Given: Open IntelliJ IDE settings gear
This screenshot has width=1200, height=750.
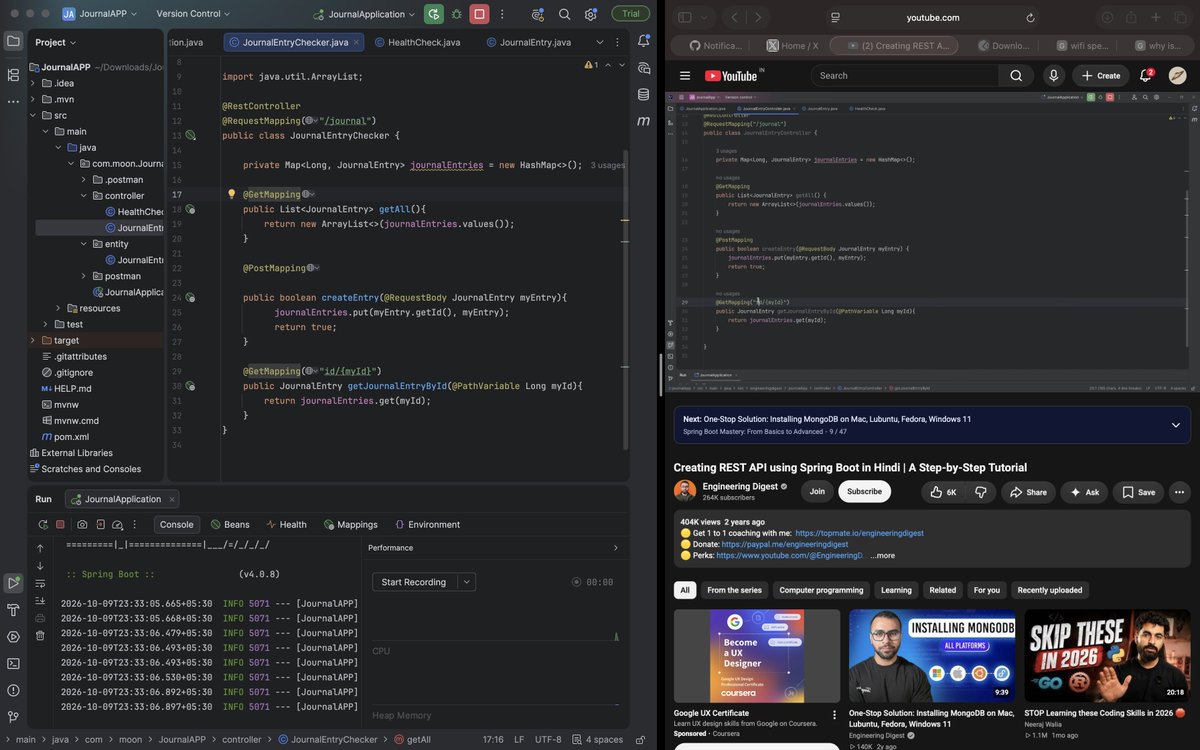Looking at the screenshot, I should pos(591,14).
